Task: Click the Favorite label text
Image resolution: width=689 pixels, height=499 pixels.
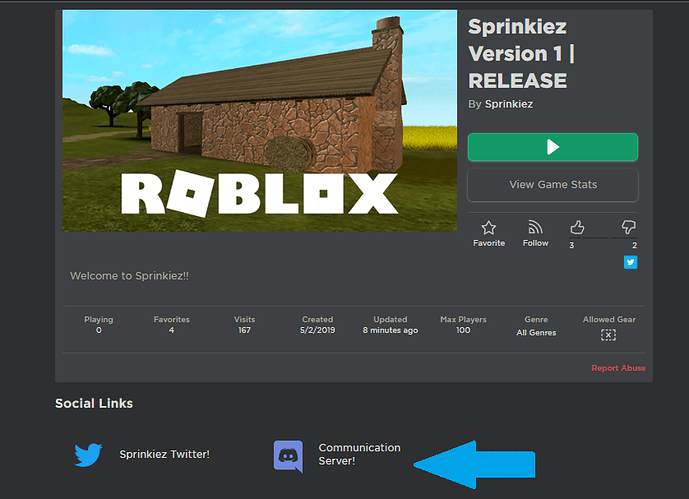Action: point(489,243)
